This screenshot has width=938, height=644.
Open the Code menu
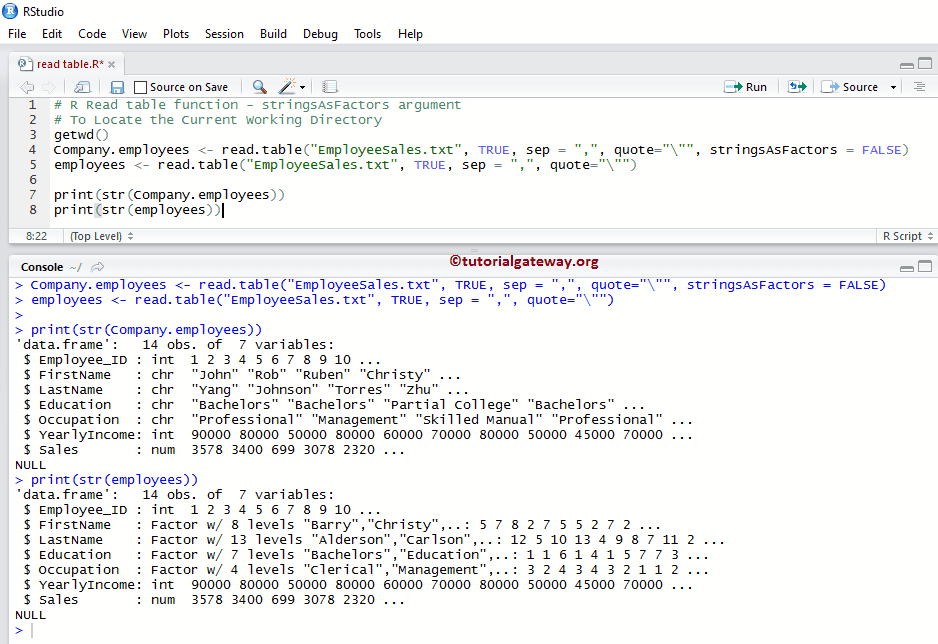92,34
